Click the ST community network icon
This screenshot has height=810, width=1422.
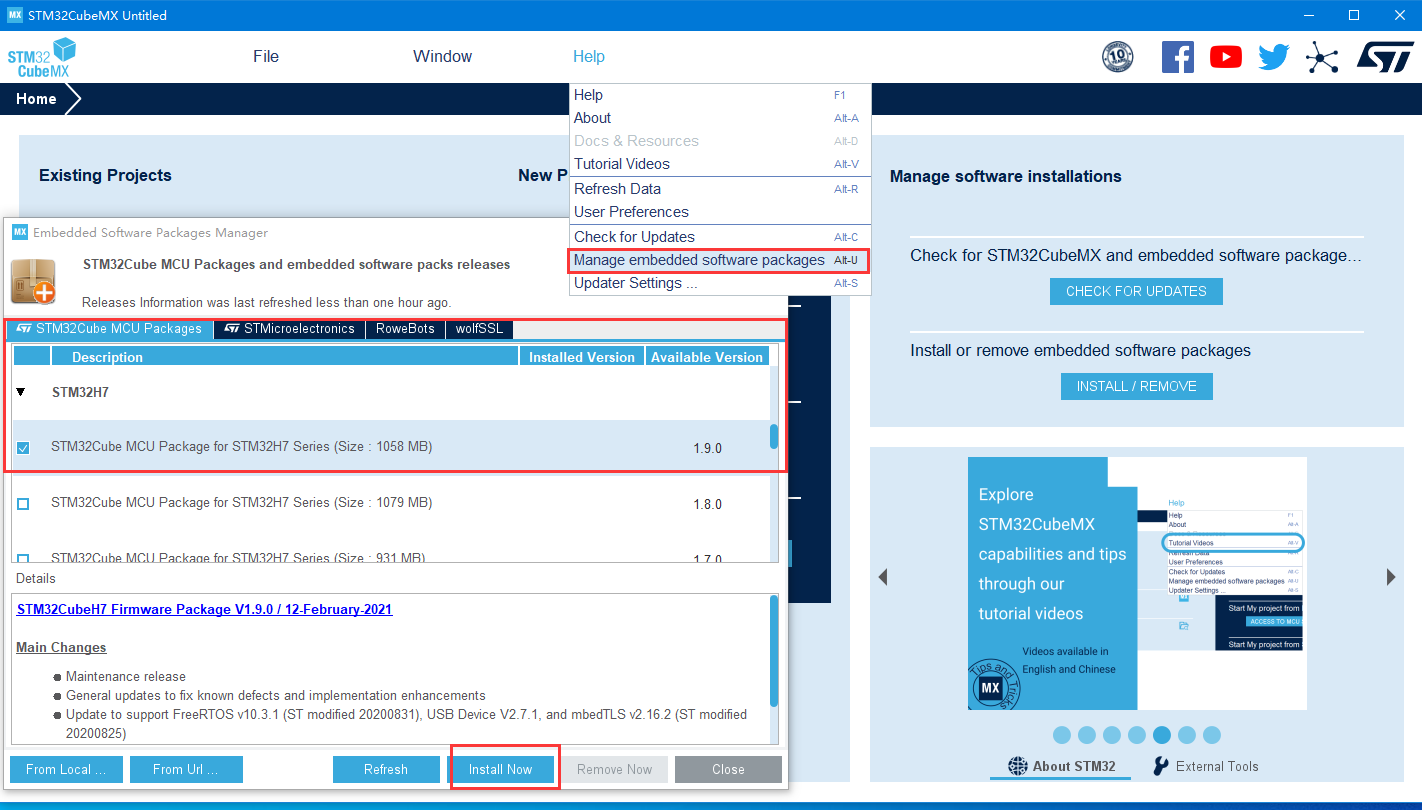pos(1322,58)
